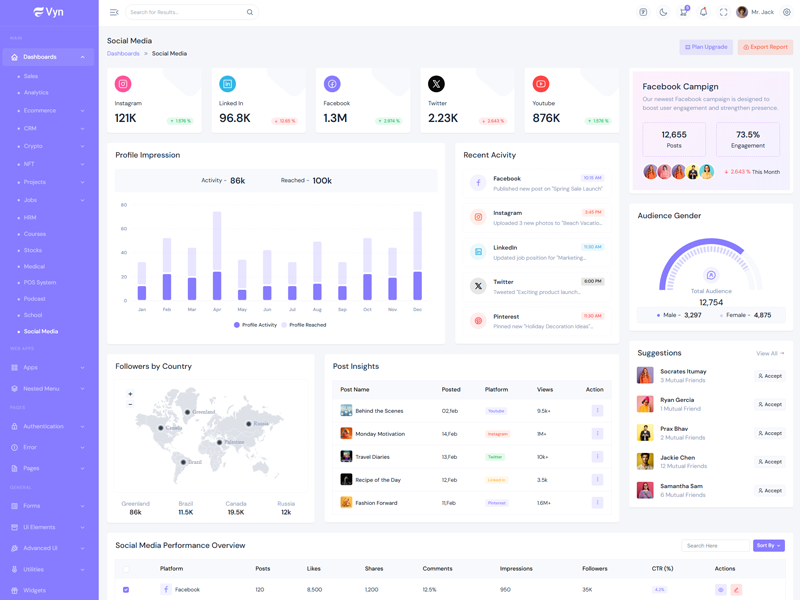Image resolution: width=800 pixels, height=600 pixels.
Task: Open the Analytics sidebar item
Action: click(36, 93)
